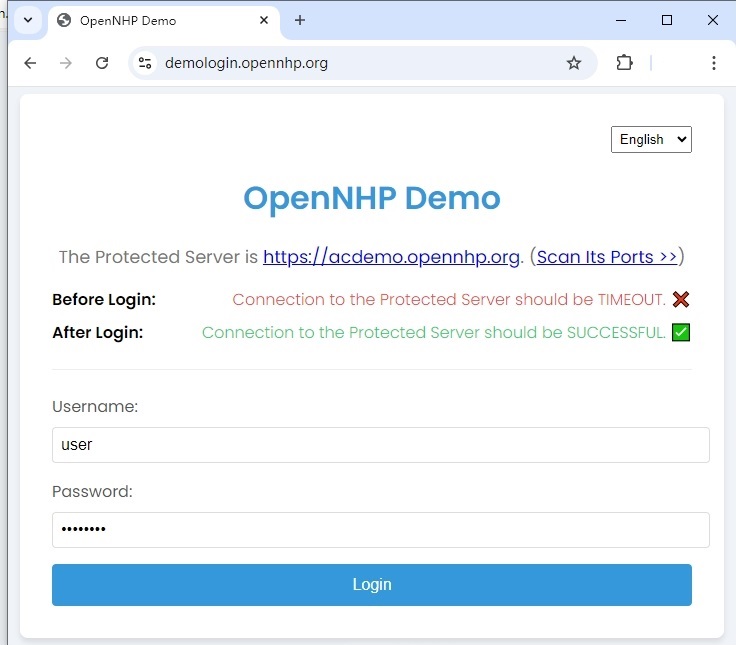
Task: Open the Extensions puzzle icon
Action: coord(624,63)
